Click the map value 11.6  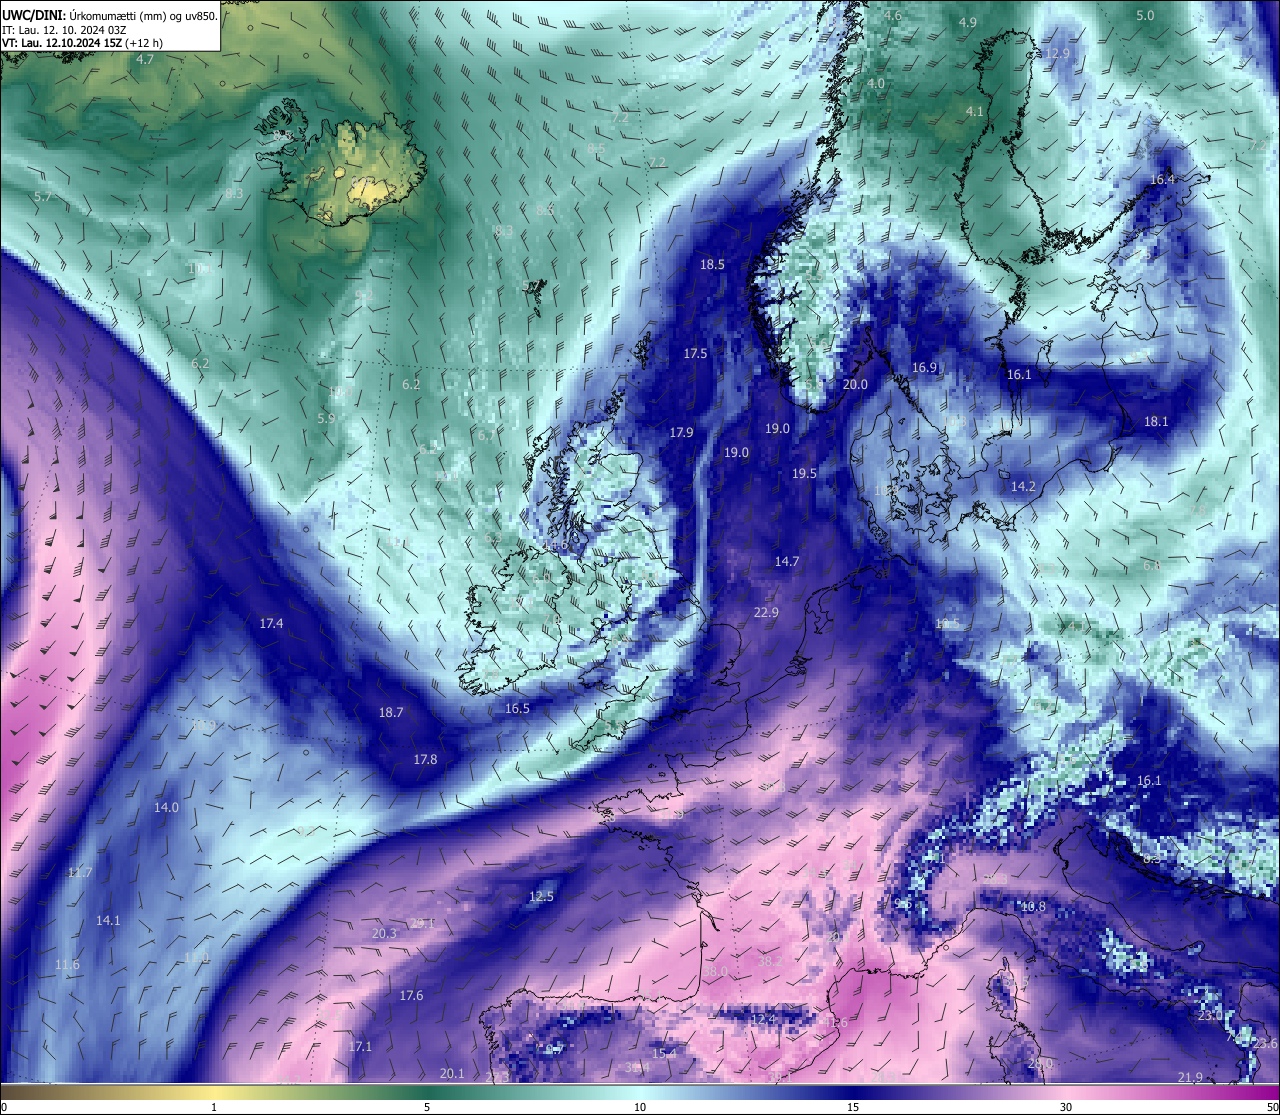tap(67, 965)
